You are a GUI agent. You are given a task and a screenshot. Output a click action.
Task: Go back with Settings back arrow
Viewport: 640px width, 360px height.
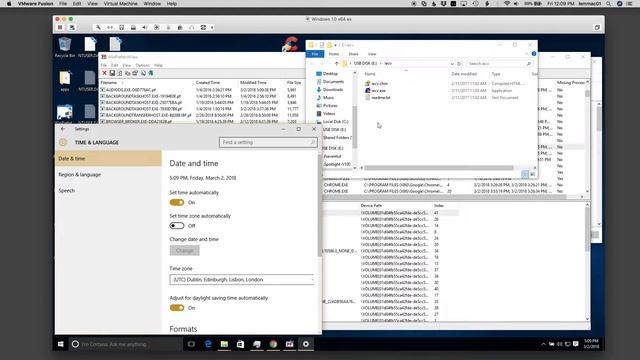[x=63, y=129]
